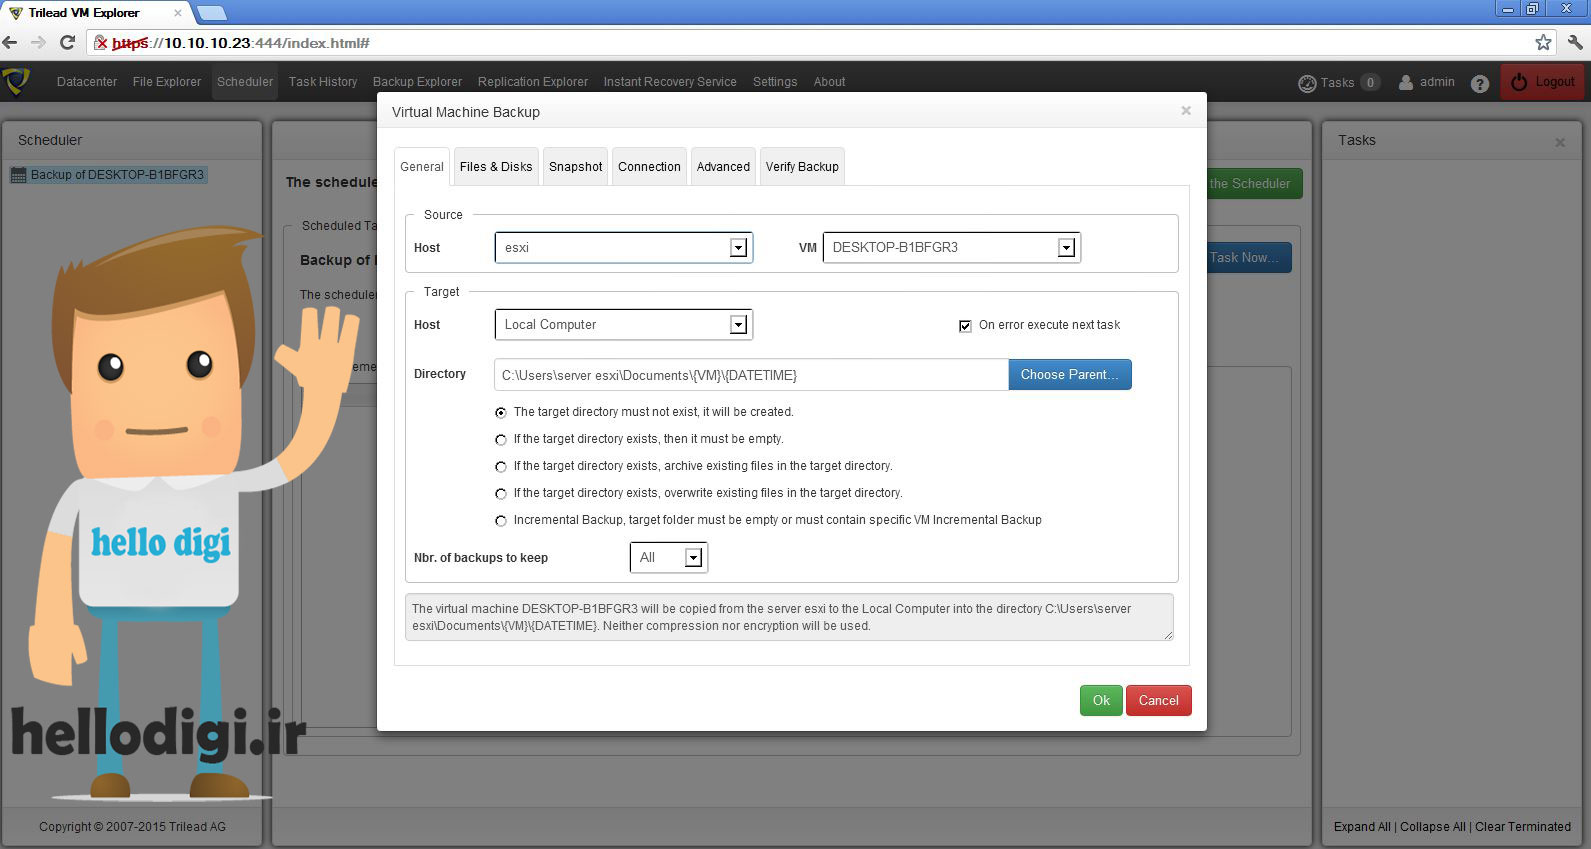The image size is (1591, 849).
Task: Toggle On error execute next task
Action: (965, 326)
